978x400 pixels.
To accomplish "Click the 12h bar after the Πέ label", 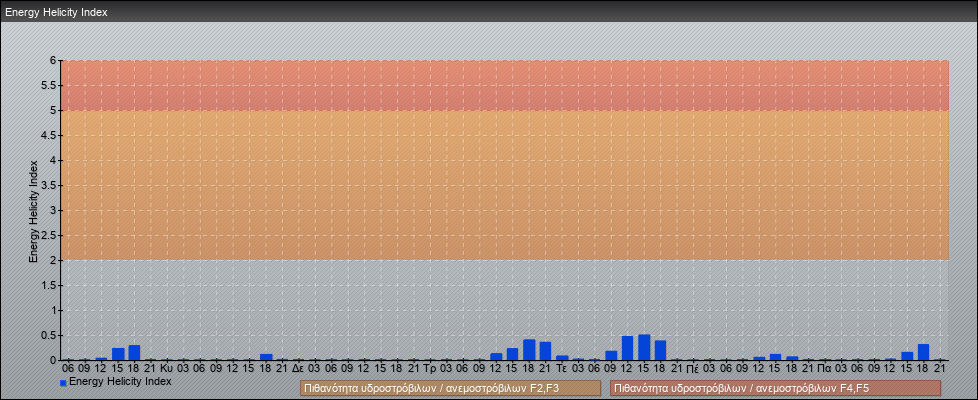I will pyautogui.click(x=759, y=358).
